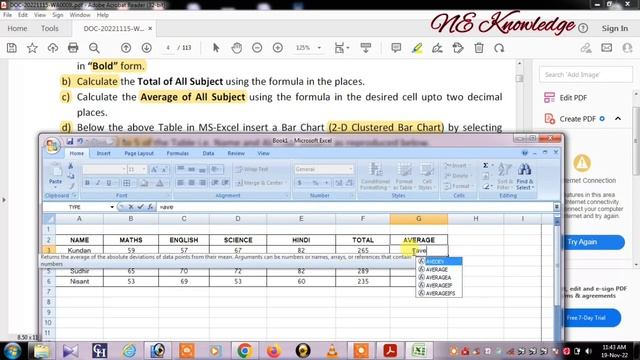Screen dimensions: 640x360
Task: Click the zoom in plus icon
Action: (x=278, y=48)
